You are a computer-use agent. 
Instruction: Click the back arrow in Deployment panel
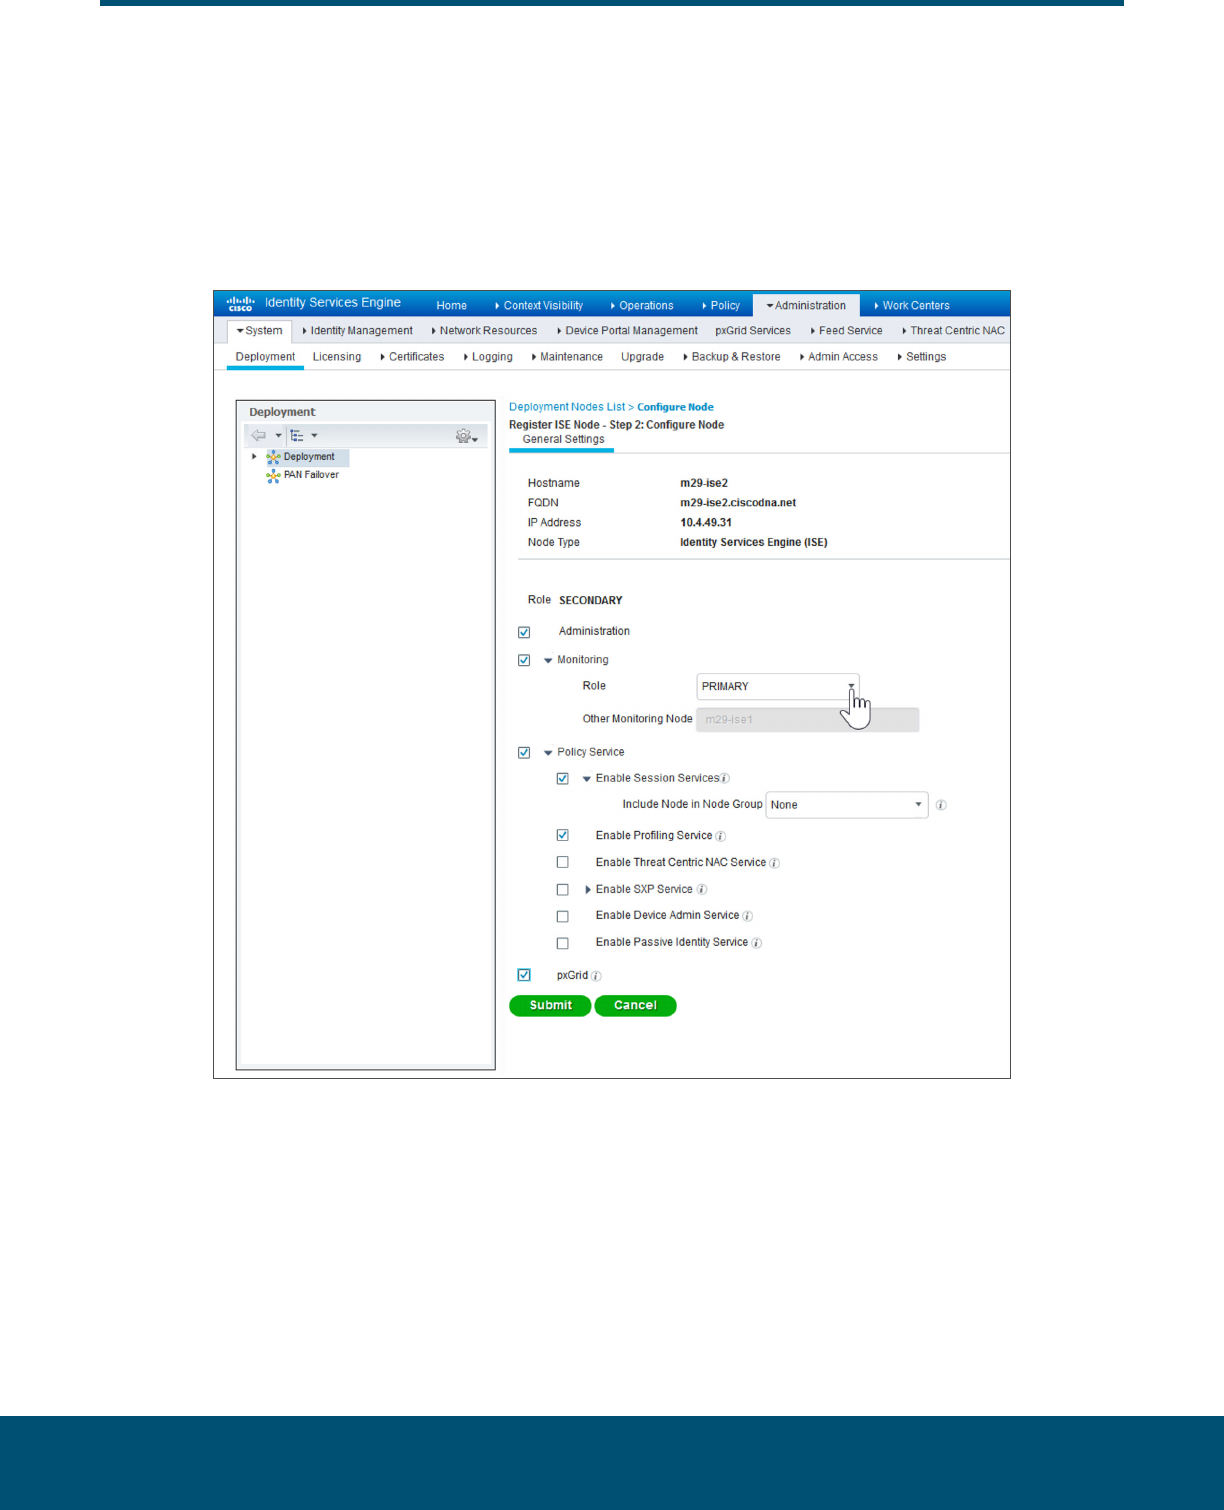tap(259, 435)
